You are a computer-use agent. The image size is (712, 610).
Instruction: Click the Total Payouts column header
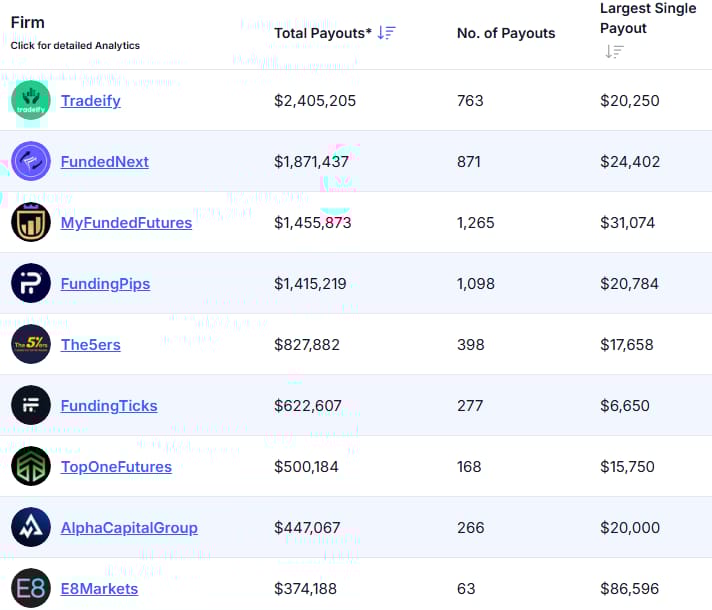323,33
